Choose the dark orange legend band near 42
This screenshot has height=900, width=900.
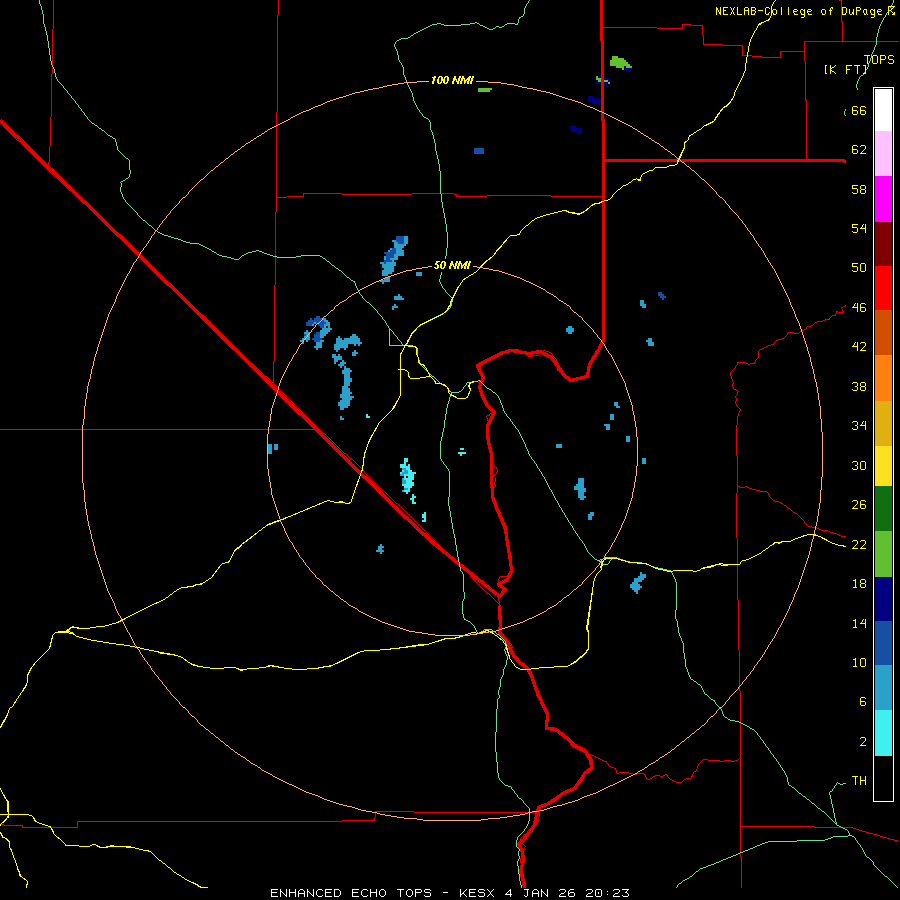pyautogui.click(x=883, y=332)
